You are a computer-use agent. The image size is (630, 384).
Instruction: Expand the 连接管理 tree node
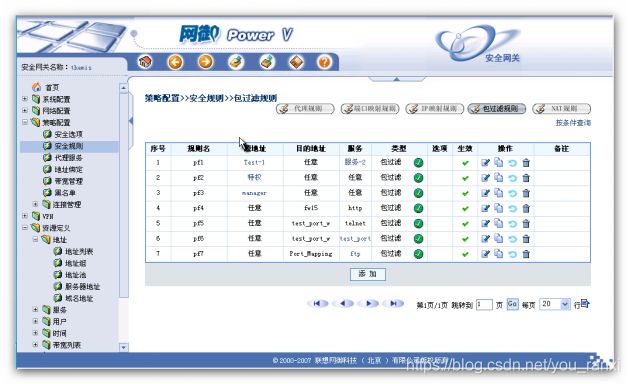tap(35, 204)
